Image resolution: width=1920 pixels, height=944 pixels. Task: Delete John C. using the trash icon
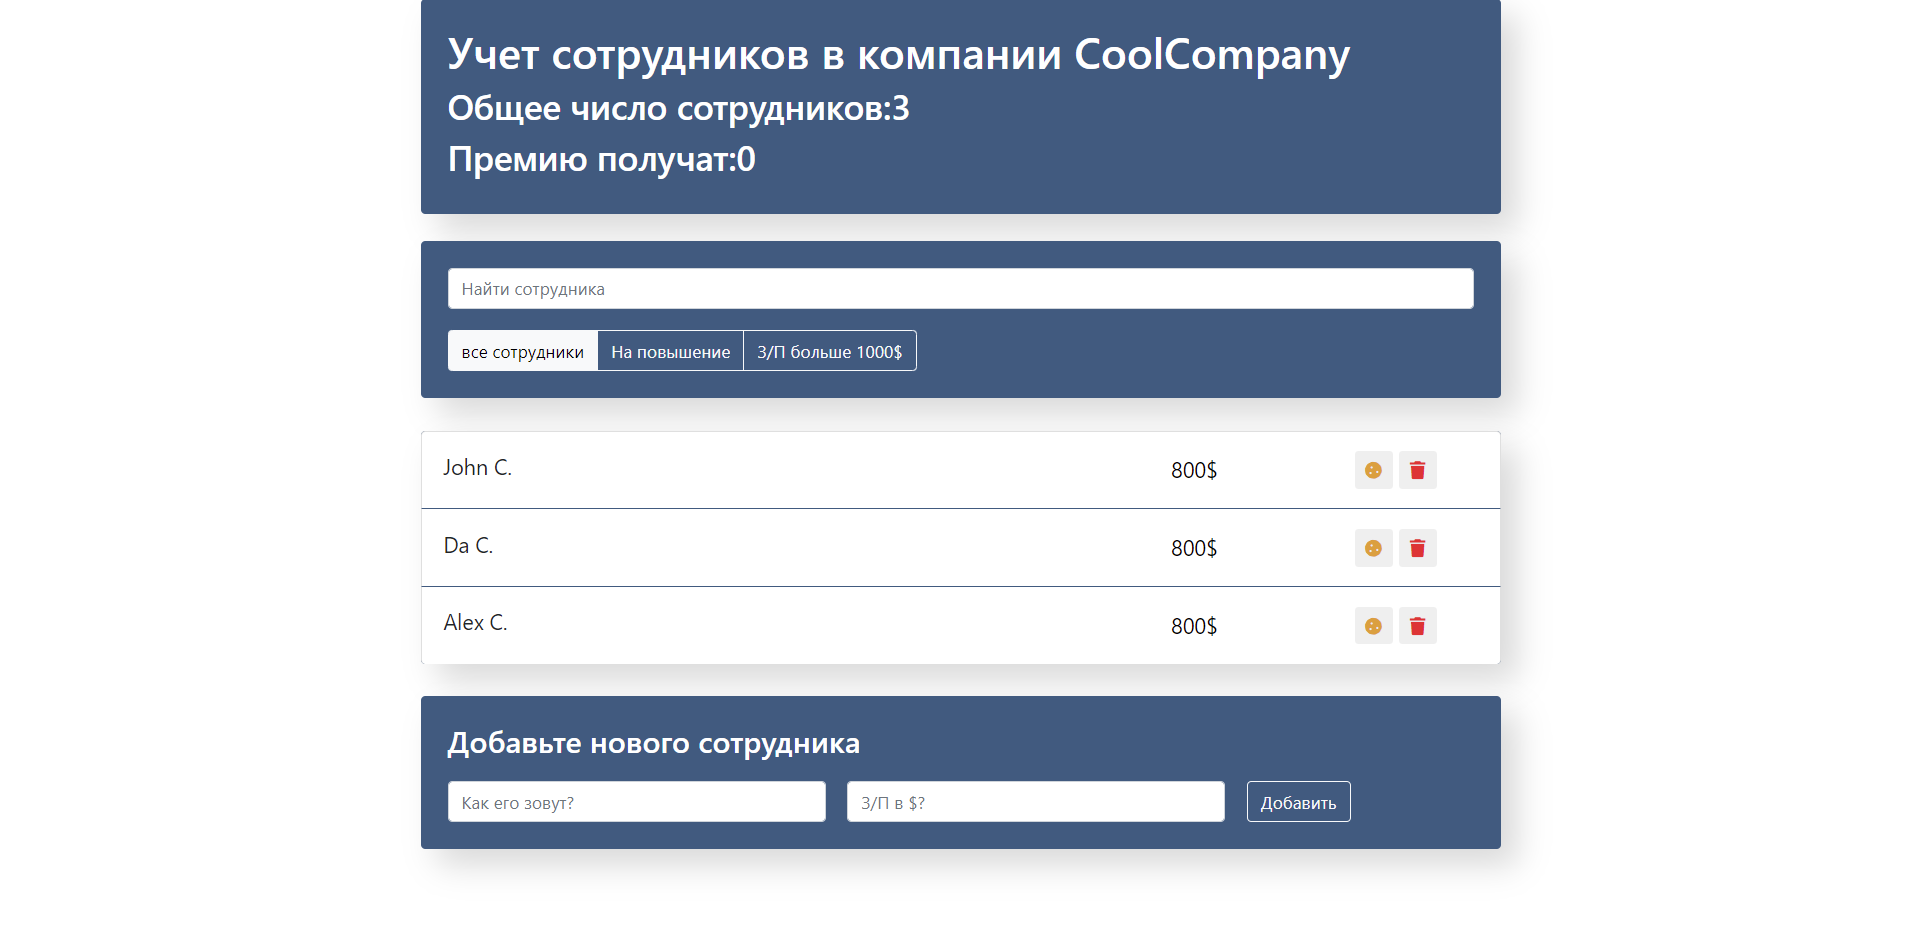(1417, 470)
